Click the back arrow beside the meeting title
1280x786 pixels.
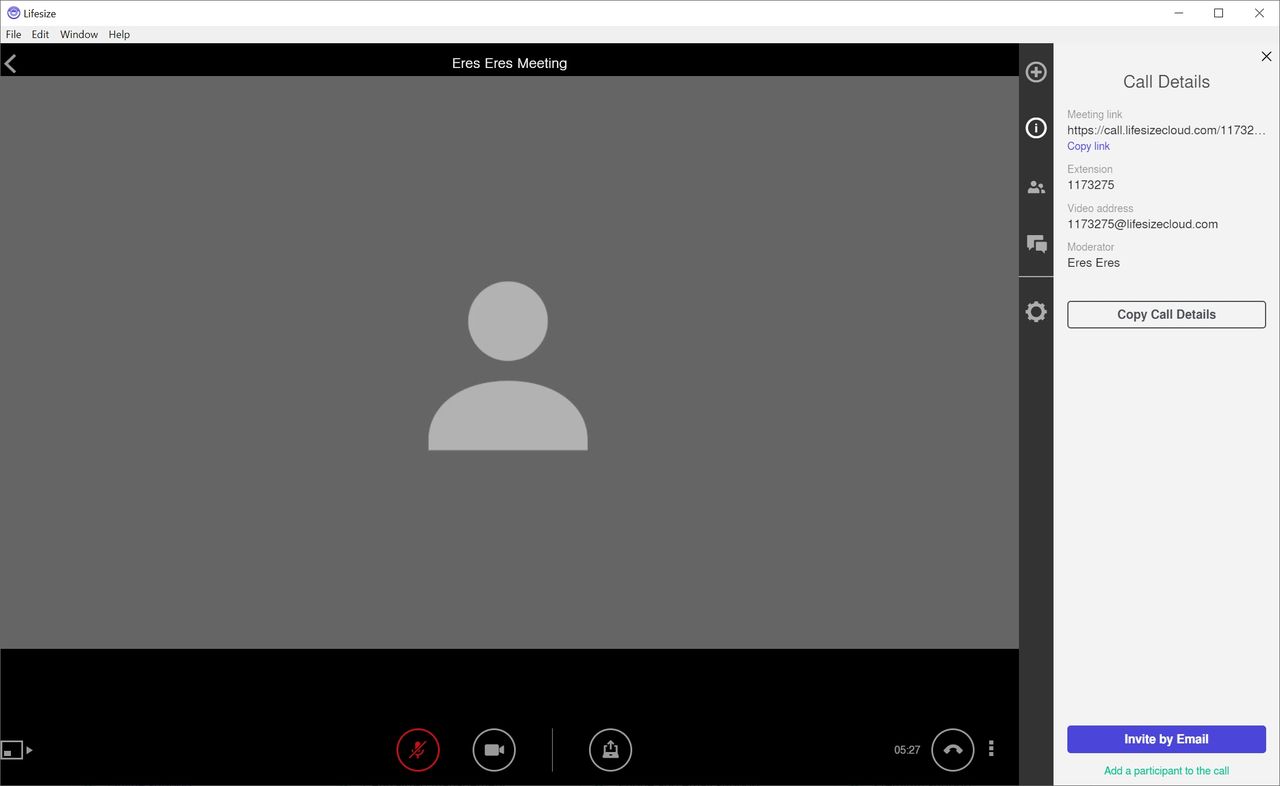coord(11,64)
